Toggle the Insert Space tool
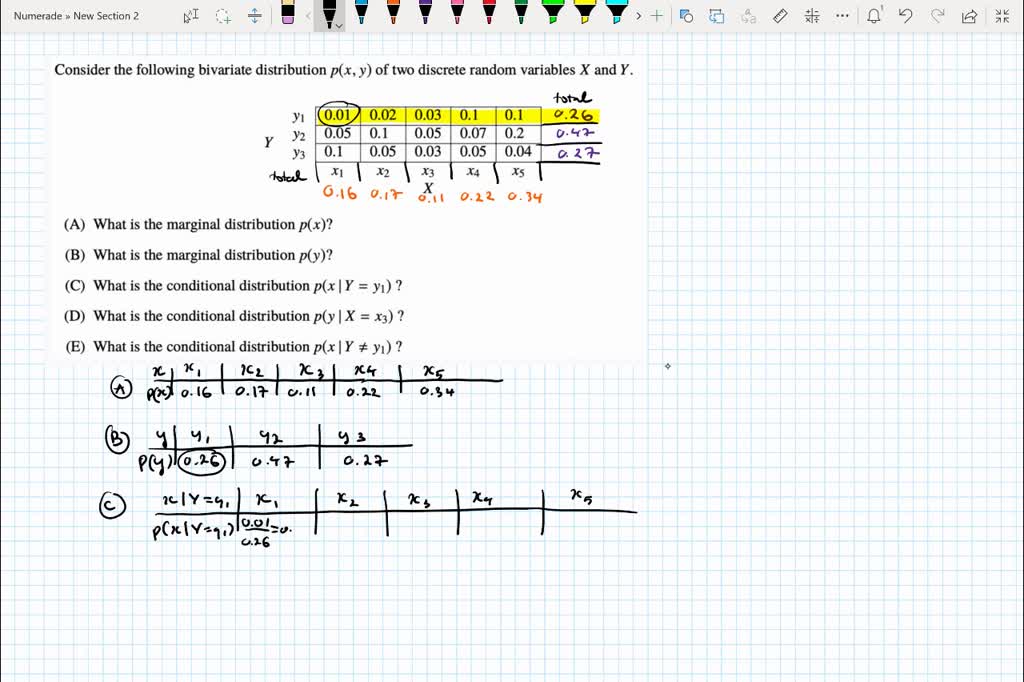This screenshot has width=1024, height=682. point(255,15)
